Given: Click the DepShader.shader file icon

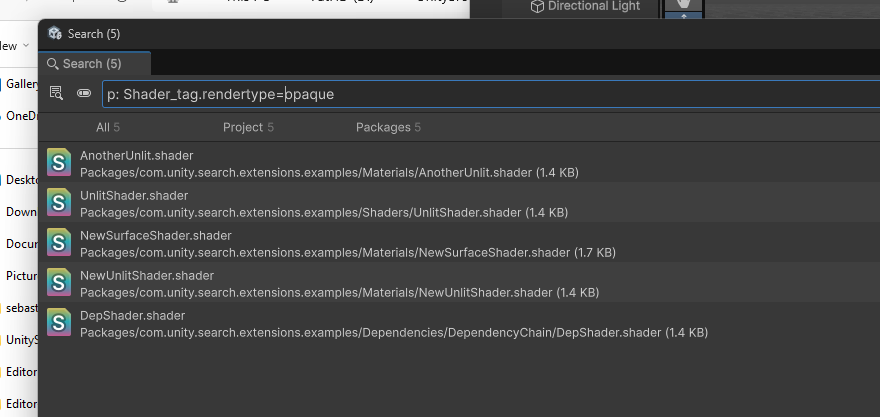Looking at the screenshot, I should coord(59,323).
